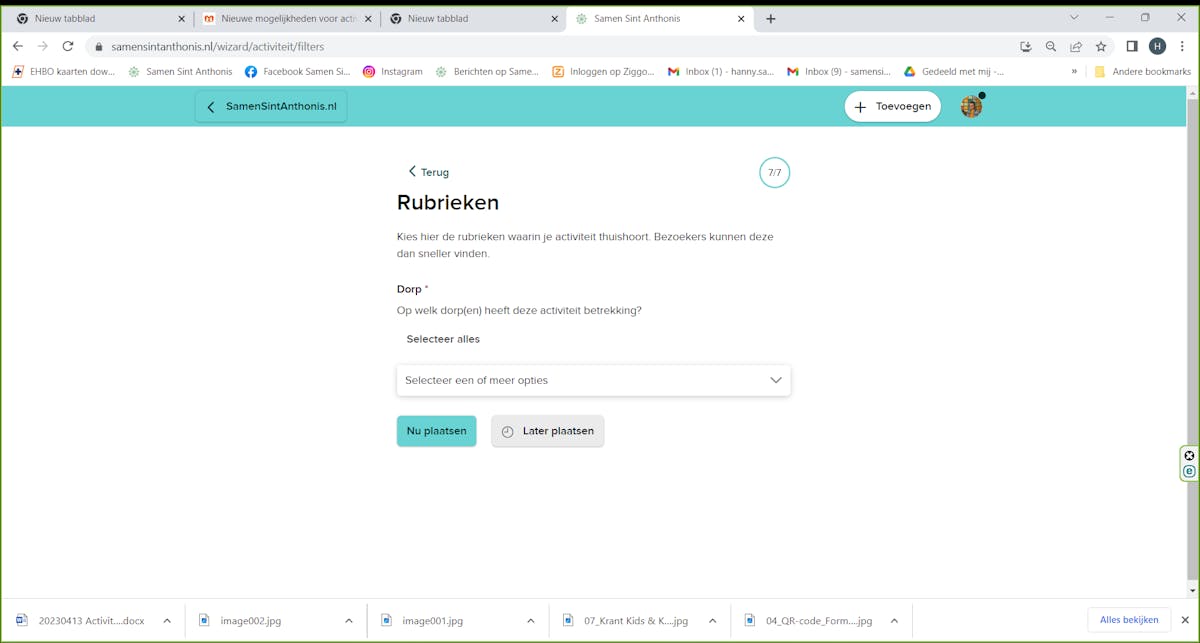1200x643 pixels.
Task: Expand menu for 20230413 Activit docx download
Action: 167,621
